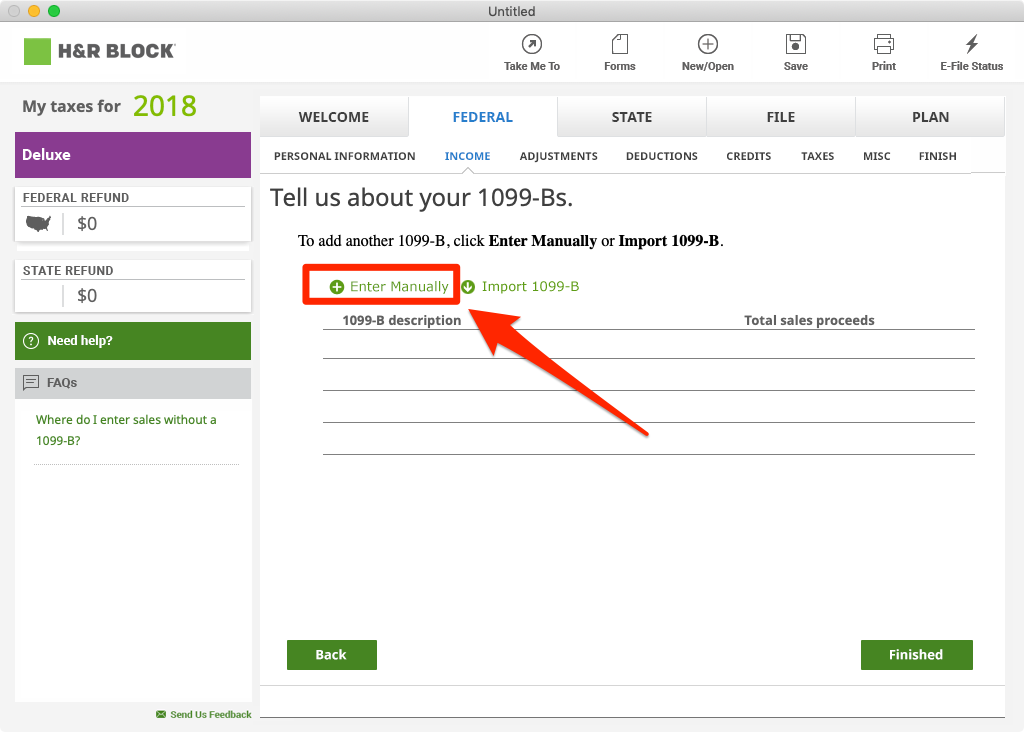The image size is (1024, 732).
Task: Click Import 1099-B link
Action: 521,287
